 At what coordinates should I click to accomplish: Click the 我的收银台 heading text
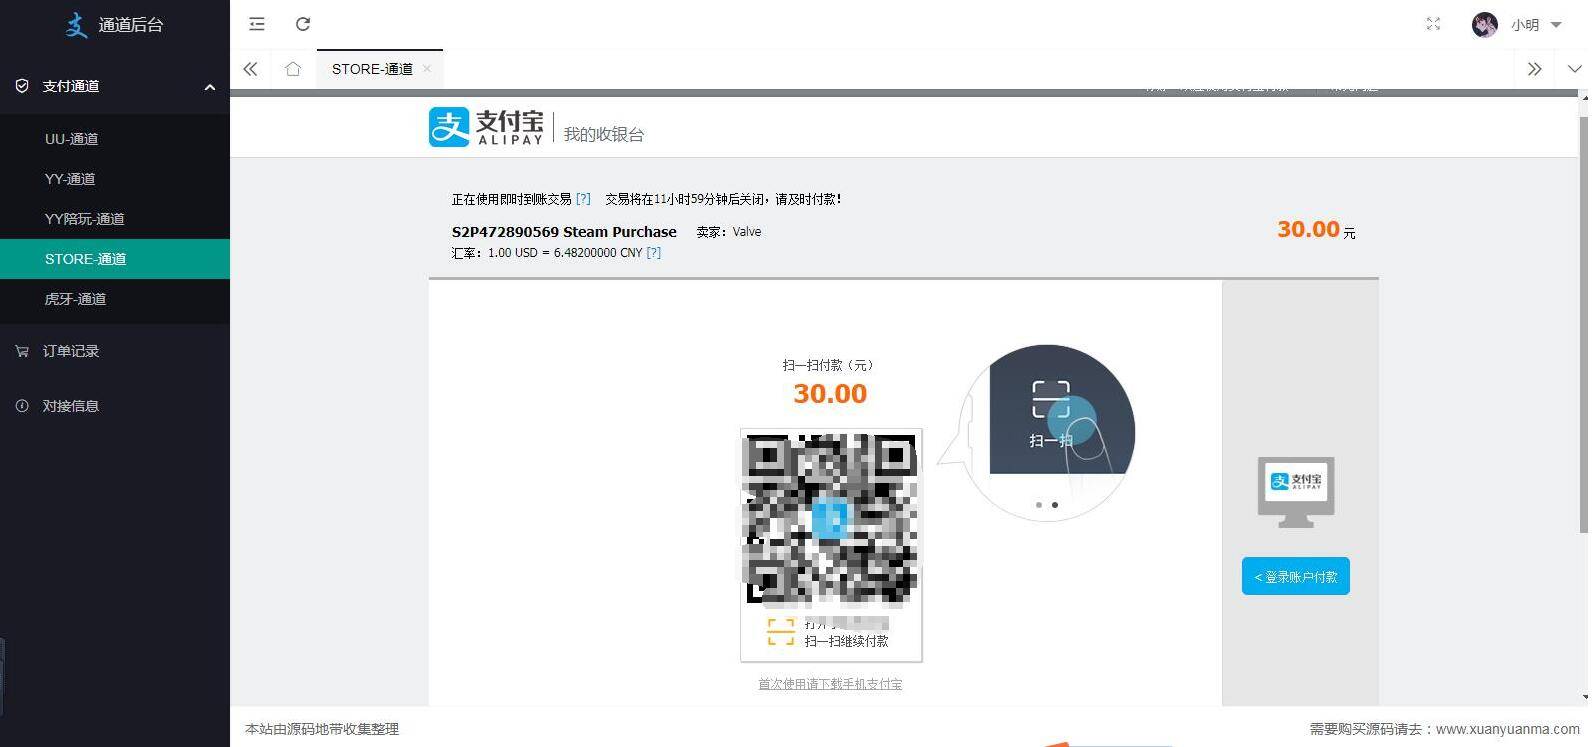click(604, 134)
